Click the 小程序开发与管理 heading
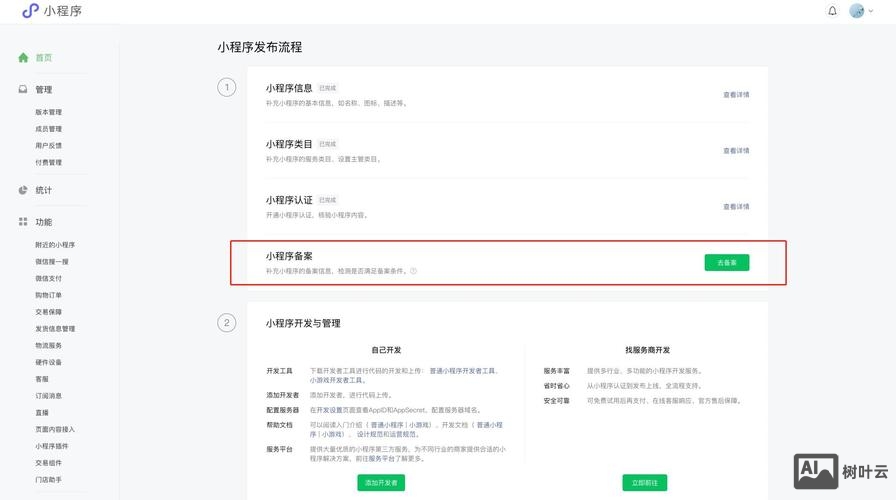The image size is (896, 500). pos(303,323)
